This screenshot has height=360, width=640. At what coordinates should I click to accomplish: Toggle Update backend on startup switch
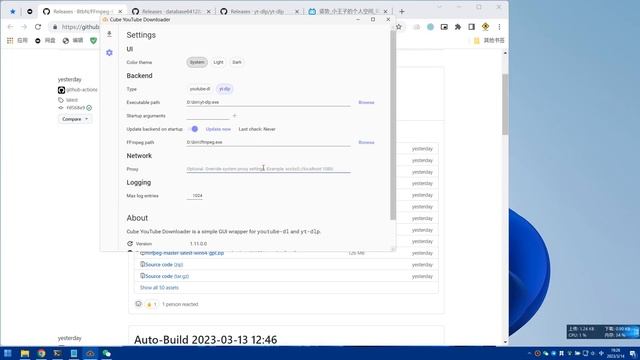tap(193, 129)
